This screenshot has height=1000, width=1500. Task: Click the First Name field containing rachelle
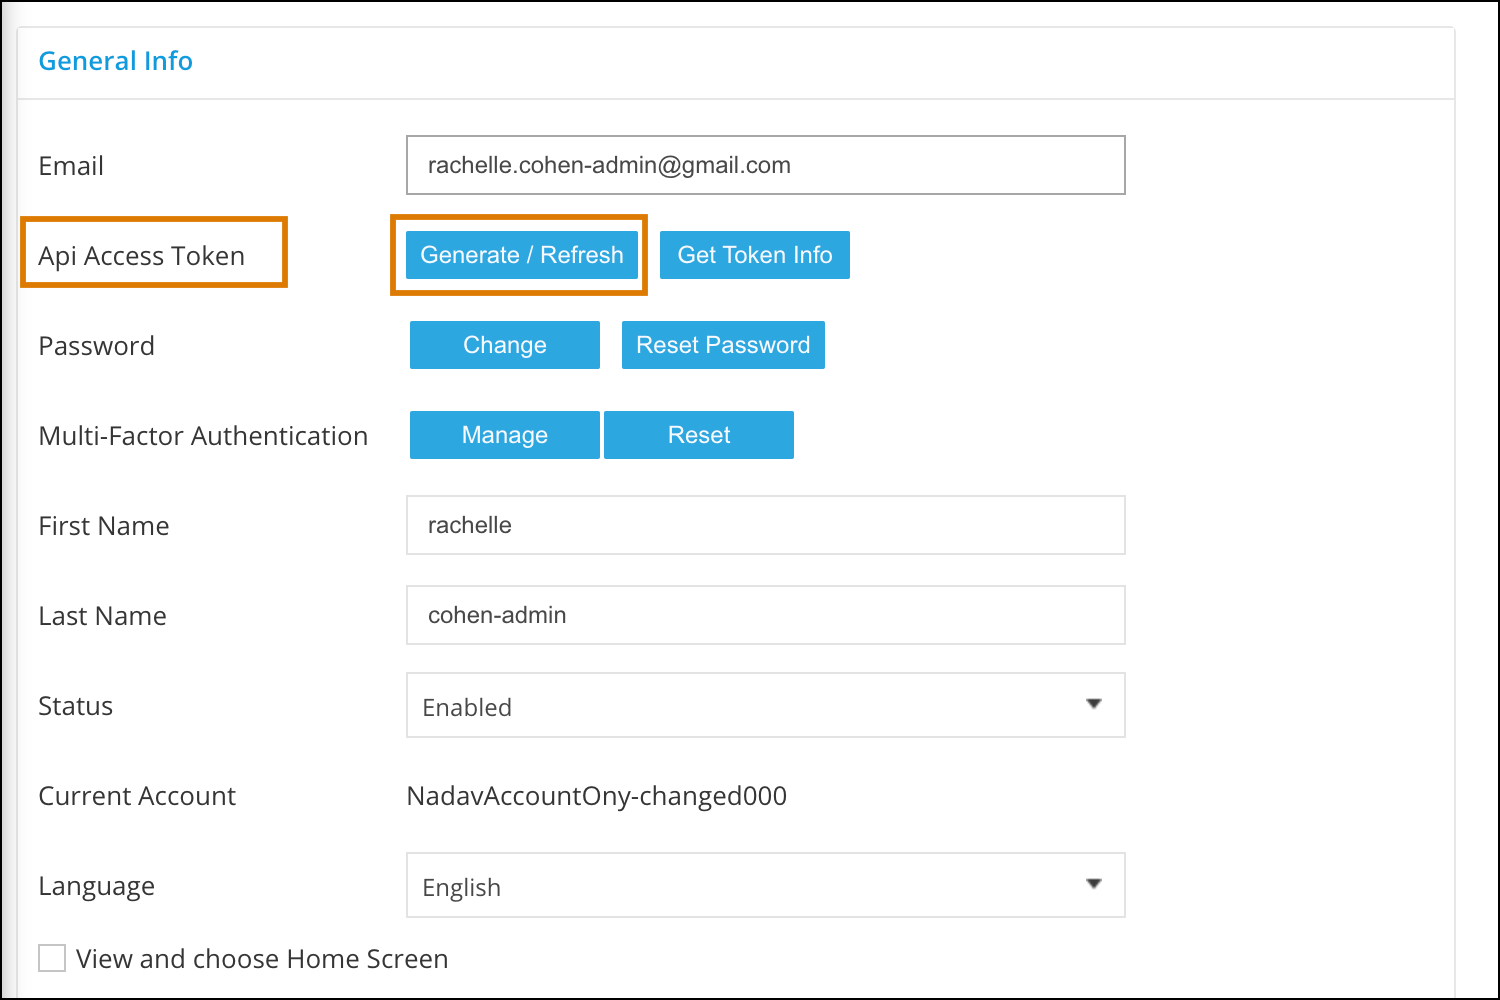tap(765, 525)
